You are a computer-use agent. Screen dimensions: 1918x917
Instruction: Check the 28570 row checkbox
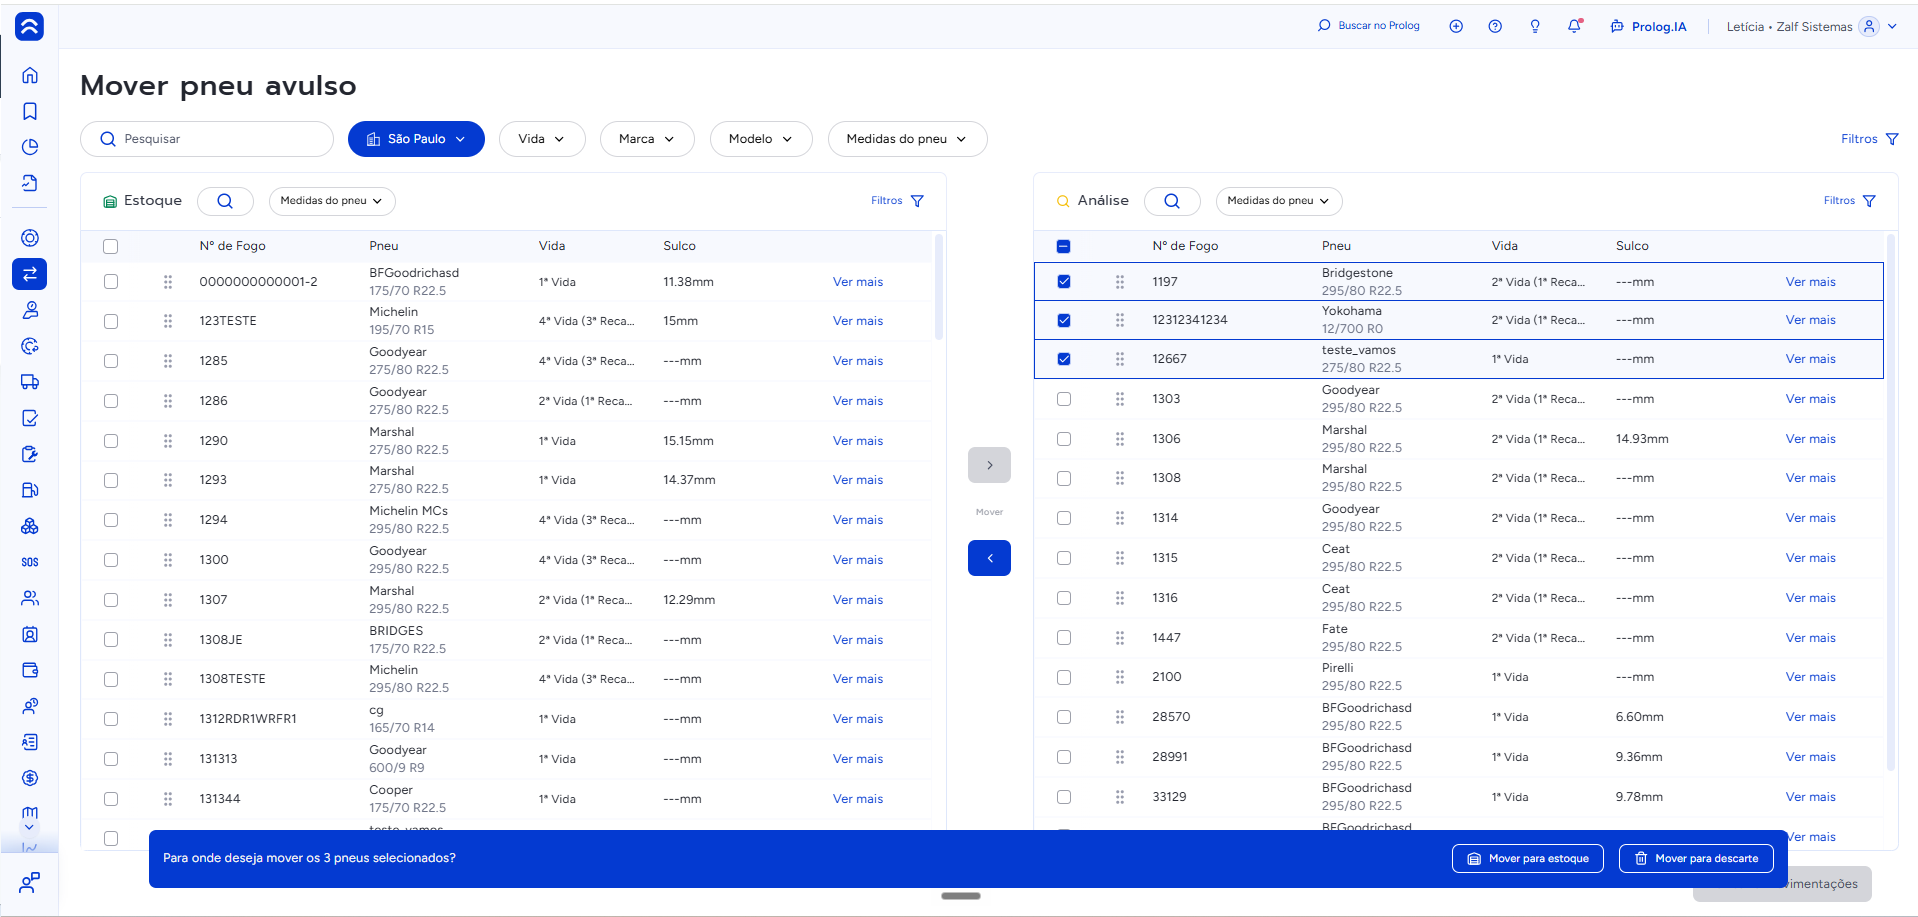pyautogui.click(x=1064, y=717)
